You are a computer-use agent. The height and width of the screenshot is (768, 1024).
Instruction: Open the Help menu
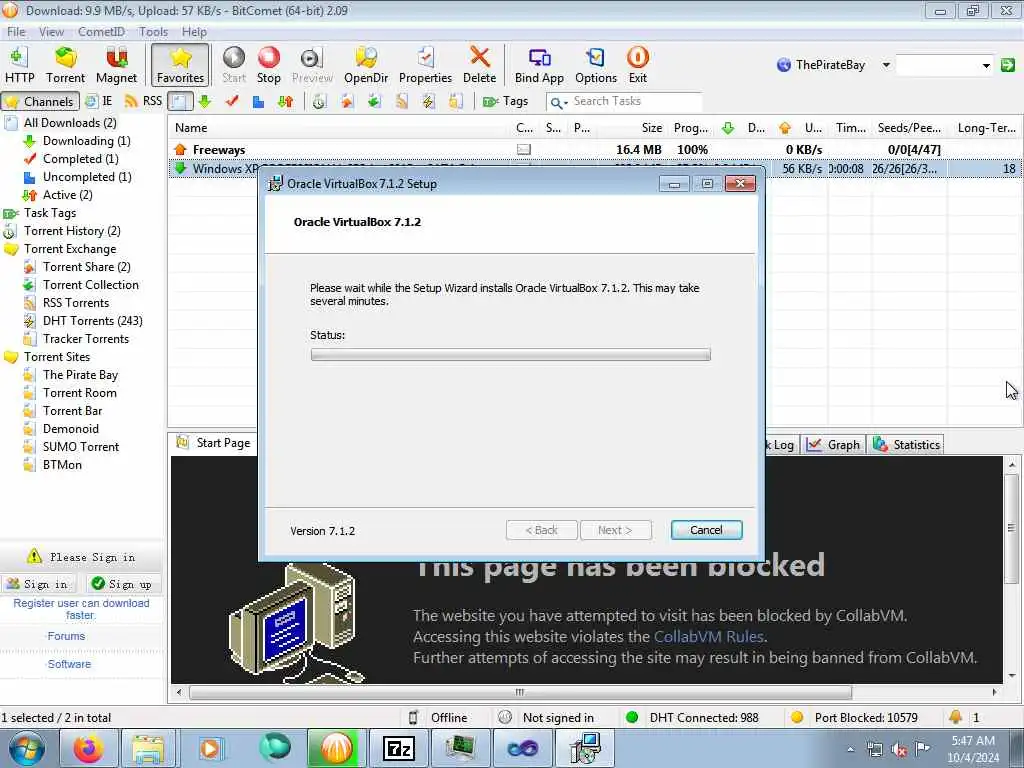(194, 31)
